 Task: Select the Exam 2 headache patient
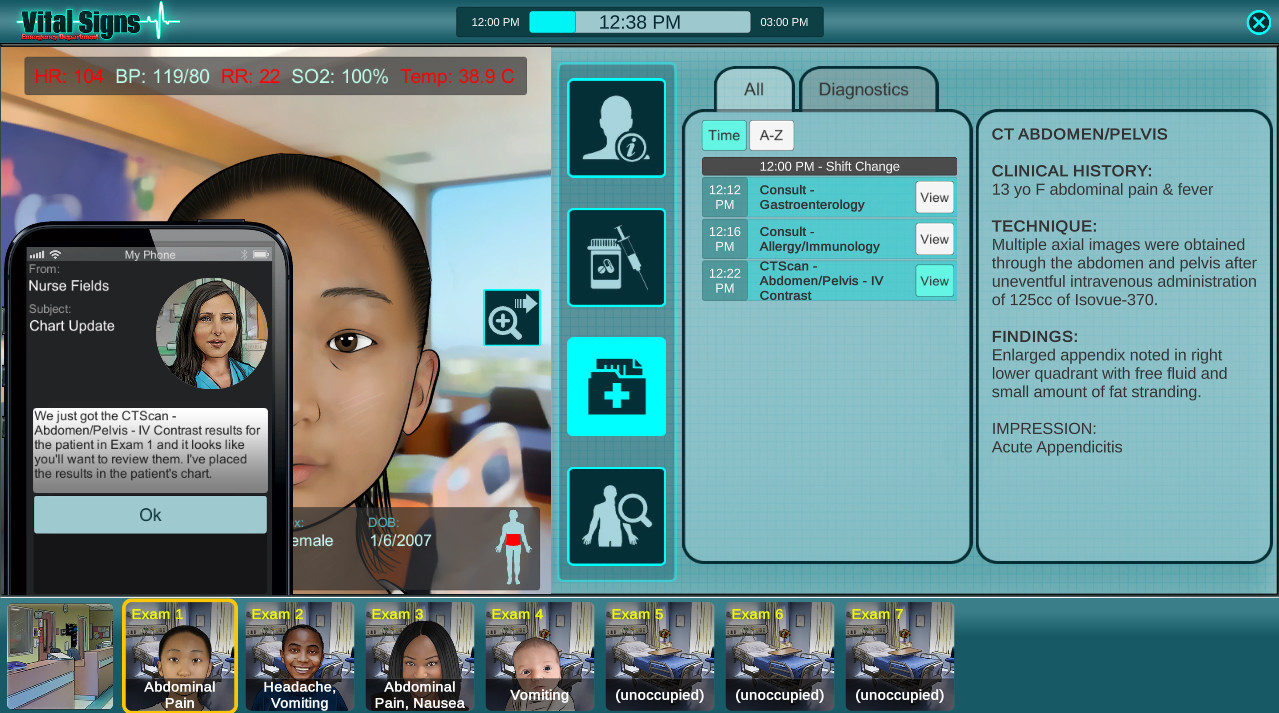299,655
